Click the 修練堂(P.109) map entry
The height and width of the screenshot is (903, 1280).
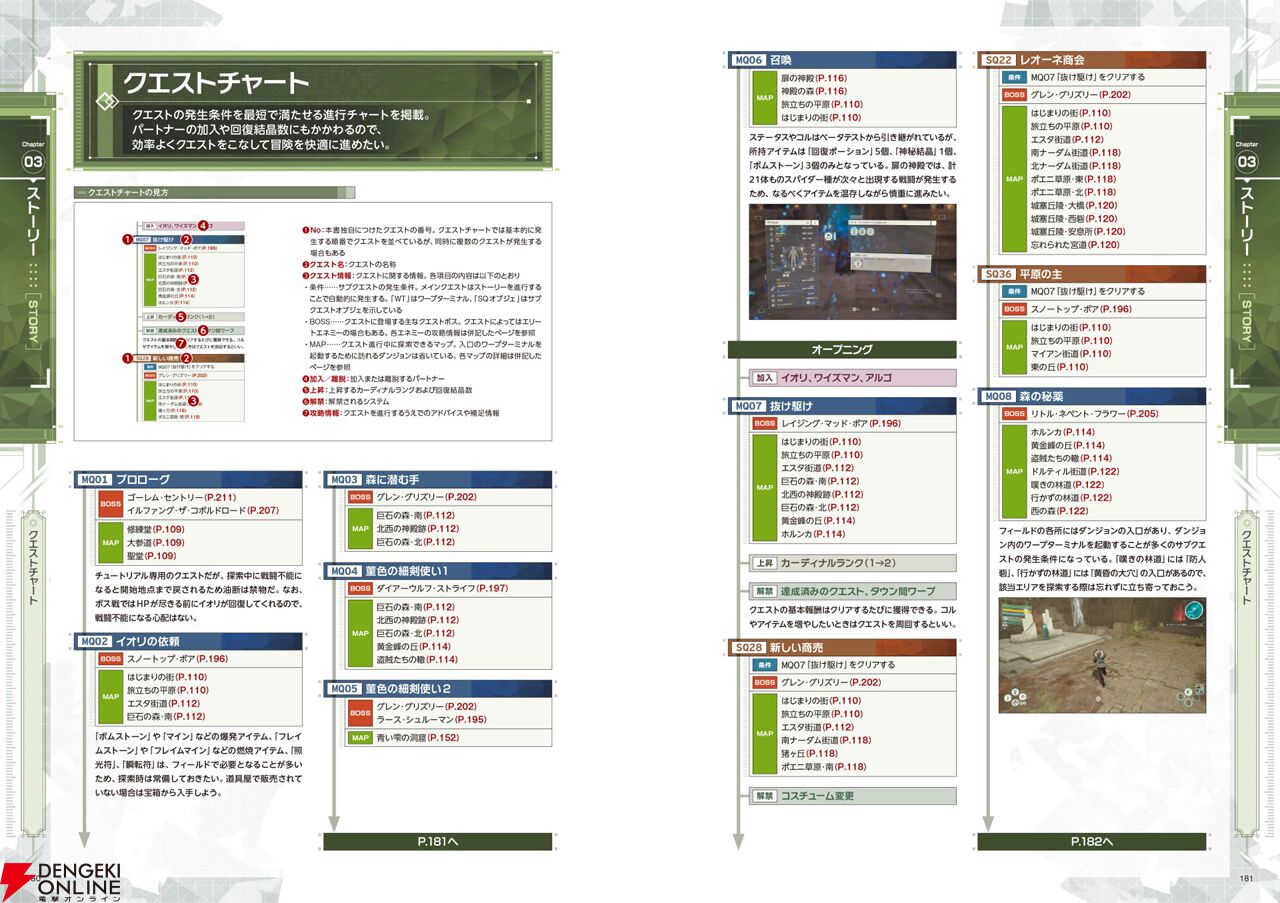pyautogui.click(x=156, y=528)
